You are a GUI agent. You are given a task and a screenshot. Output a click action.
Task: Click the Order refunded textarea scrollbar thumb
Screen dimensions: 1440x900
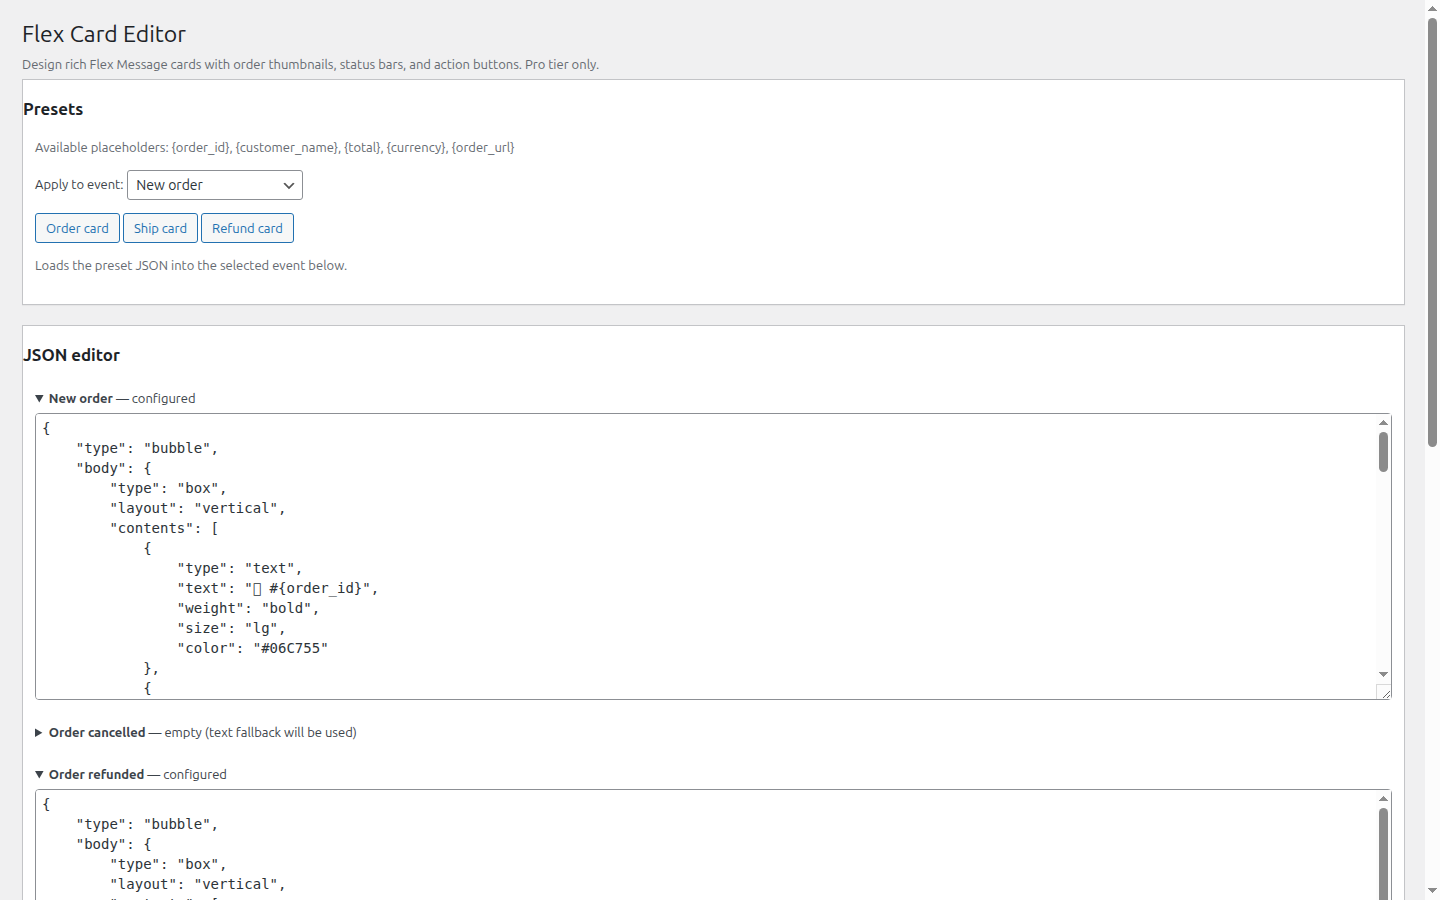tap(1383, 853)
